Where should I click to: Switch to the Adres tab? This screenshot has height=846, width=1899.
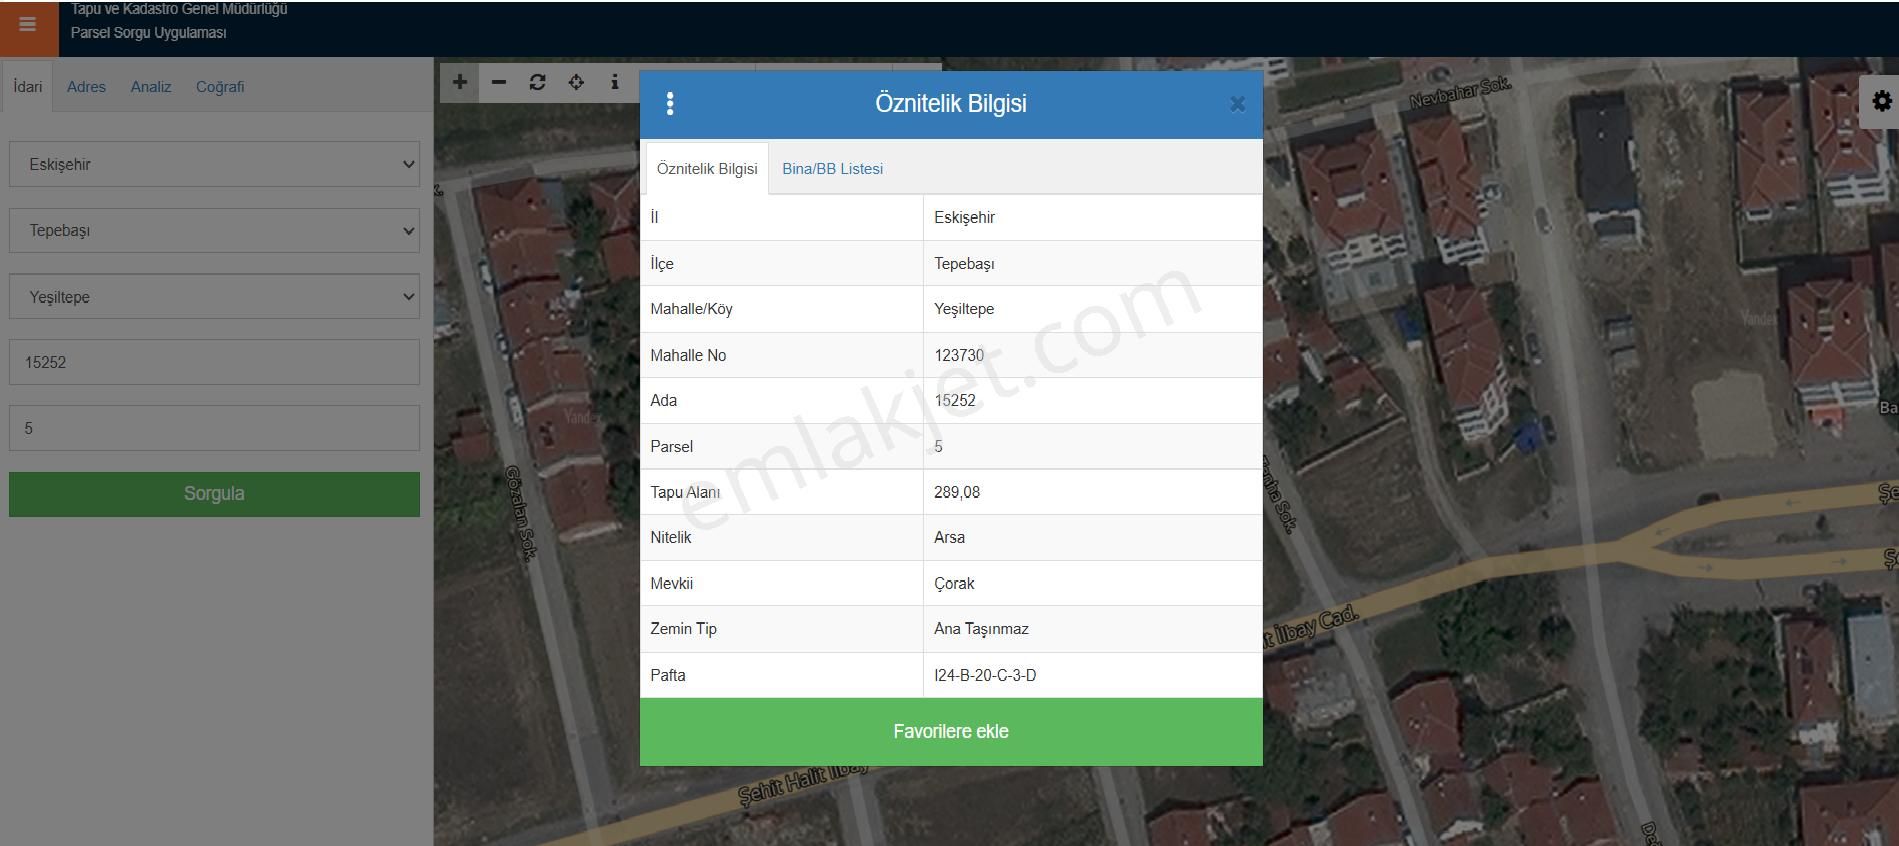point(86,87)
